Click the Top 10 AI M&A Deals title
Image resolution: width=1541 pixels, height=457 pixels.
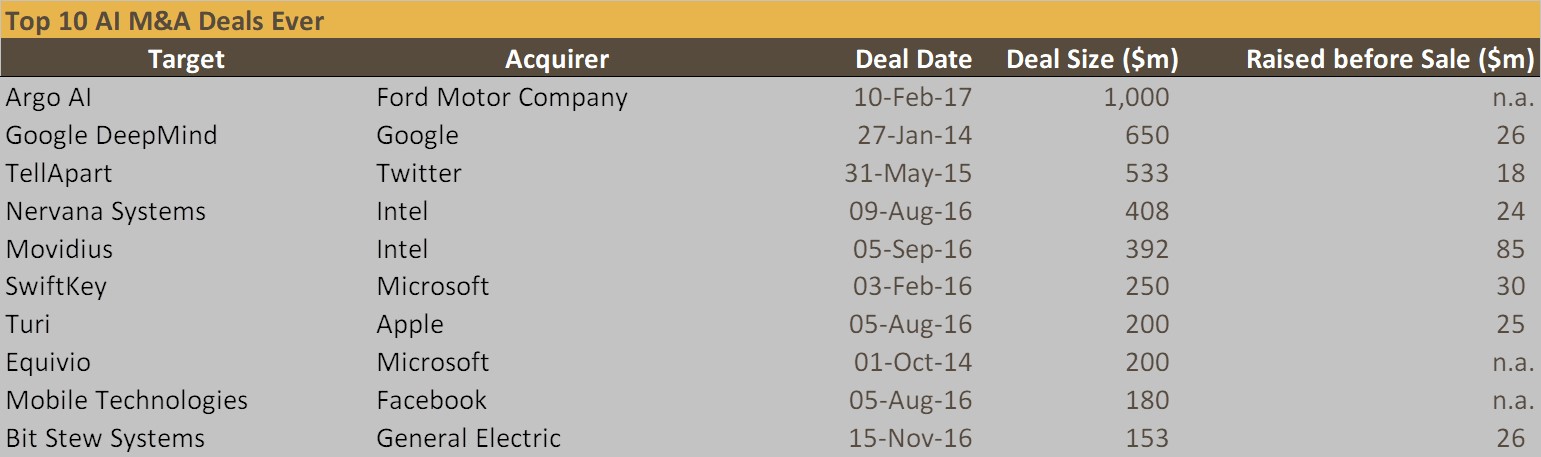165,21
